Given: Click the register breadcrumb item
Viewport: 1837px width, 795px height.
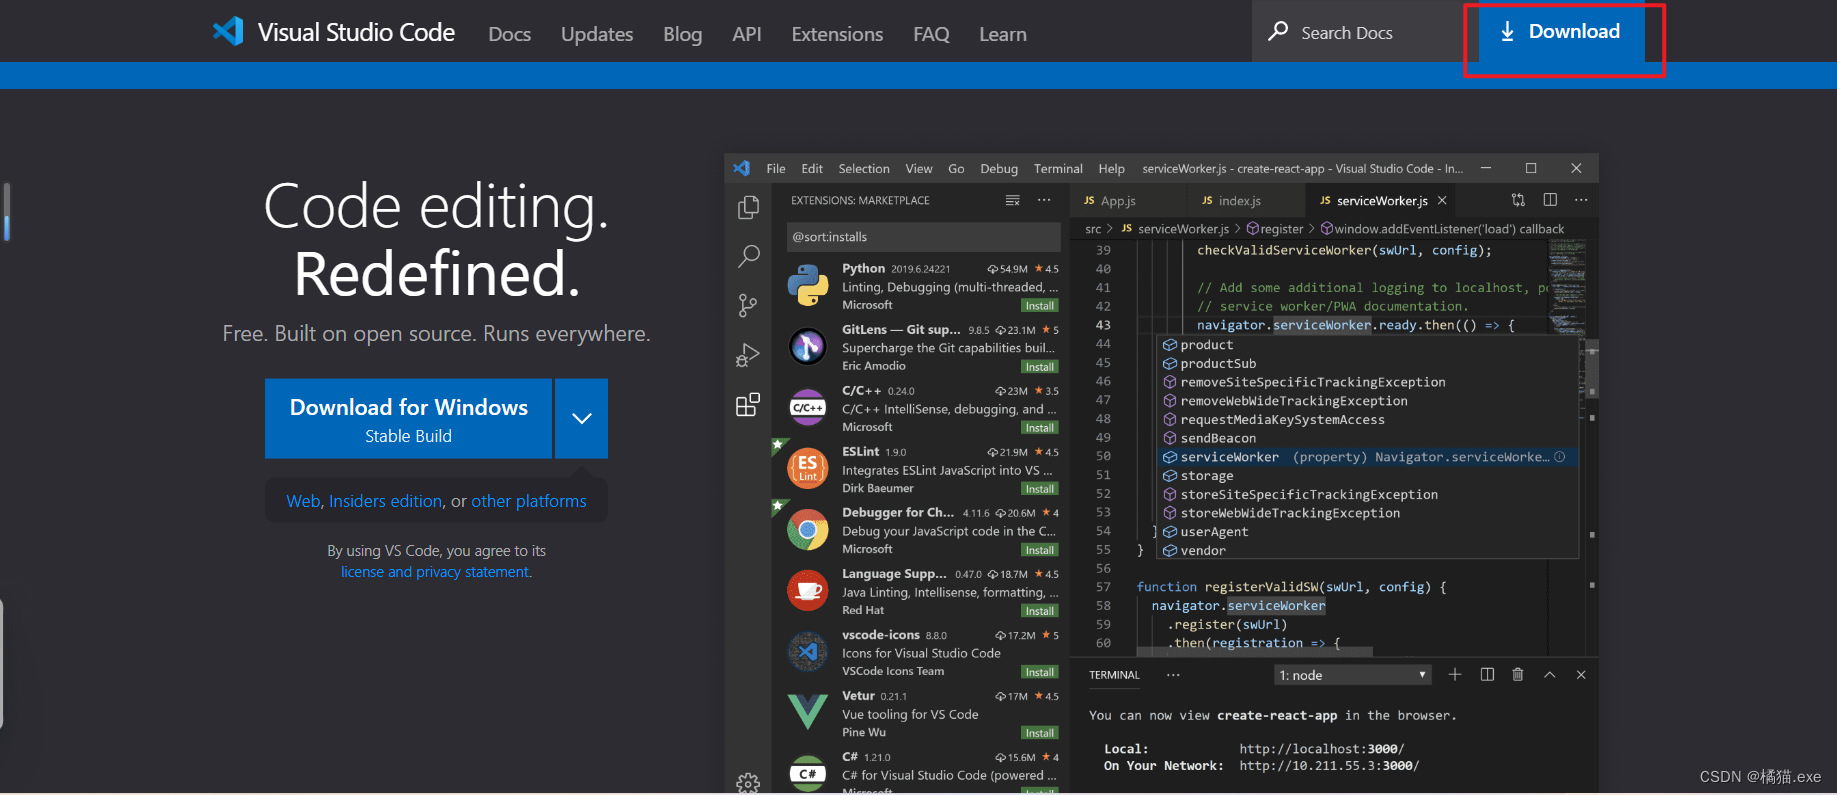Looking at the screenshot, I should coord(1275,229).
